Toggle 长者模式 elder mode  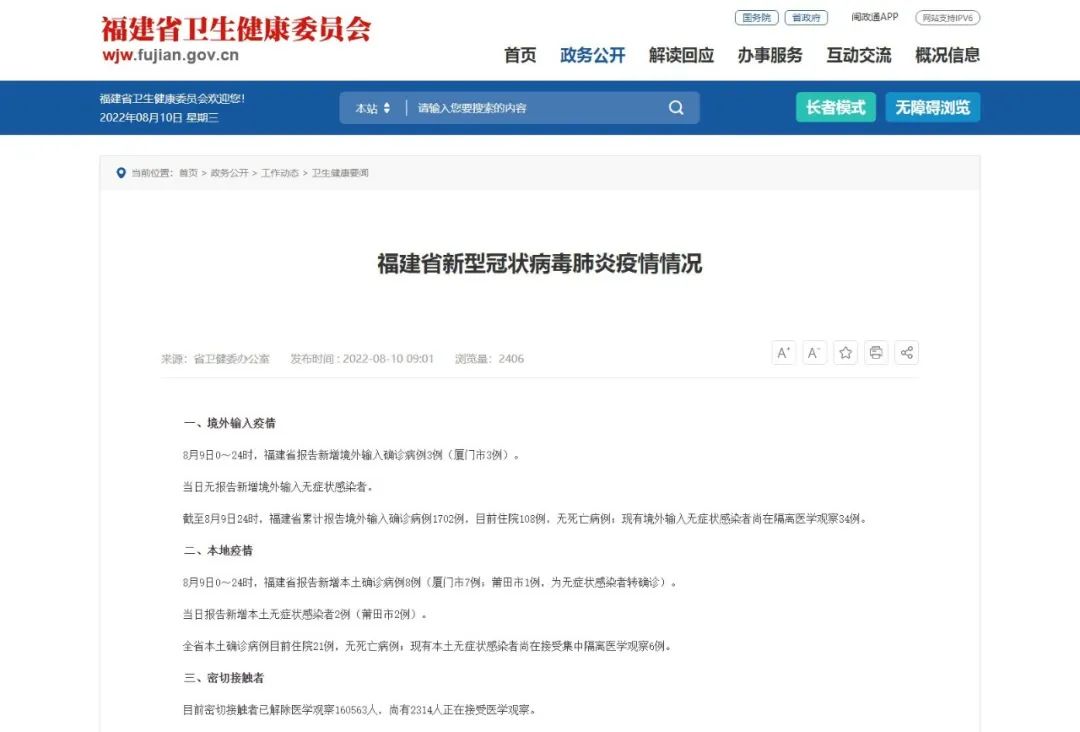[835, 108]
